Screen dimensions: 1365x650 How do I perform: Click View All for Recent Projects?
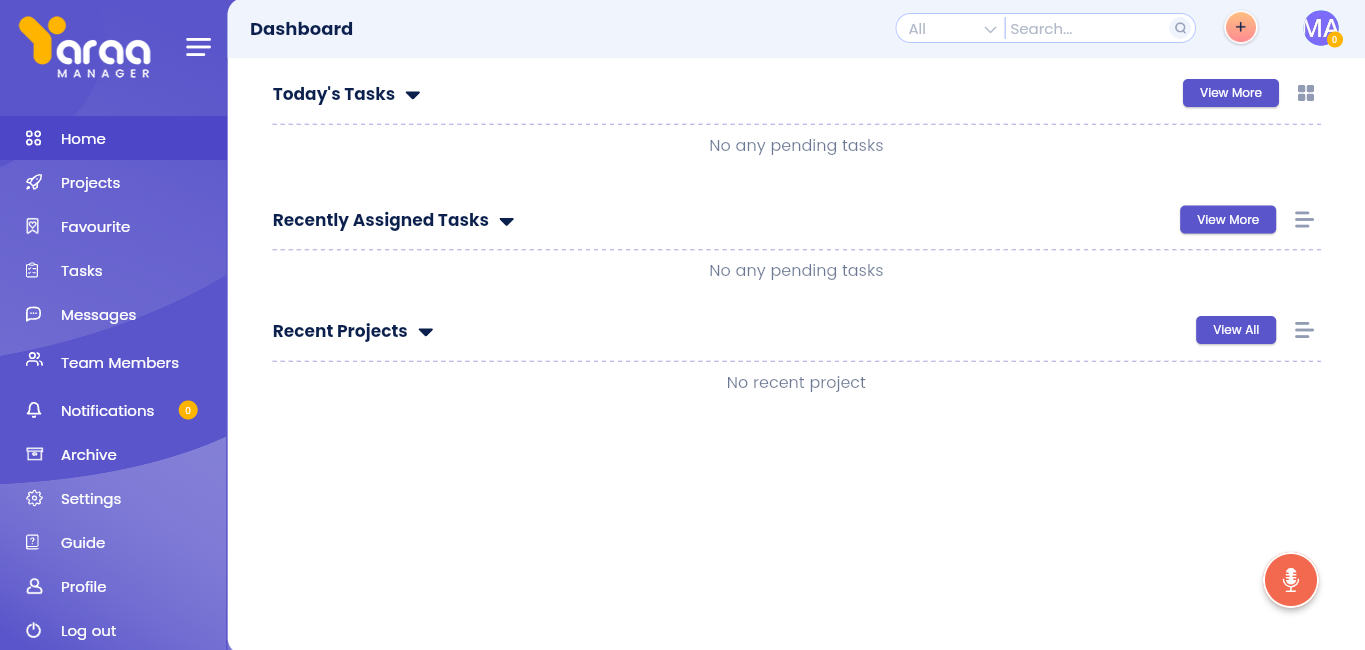pyautogui.click(x=1235, y=330)
